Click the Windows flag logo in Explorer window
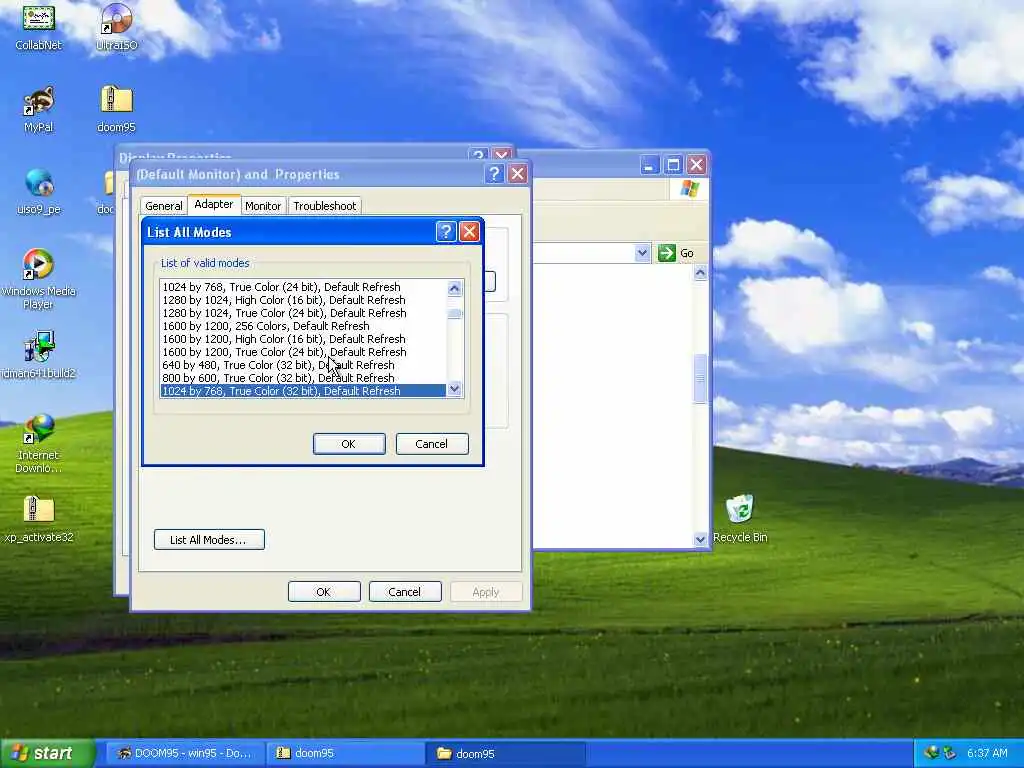Screen dimensions: 1024x768 (690, 189)
